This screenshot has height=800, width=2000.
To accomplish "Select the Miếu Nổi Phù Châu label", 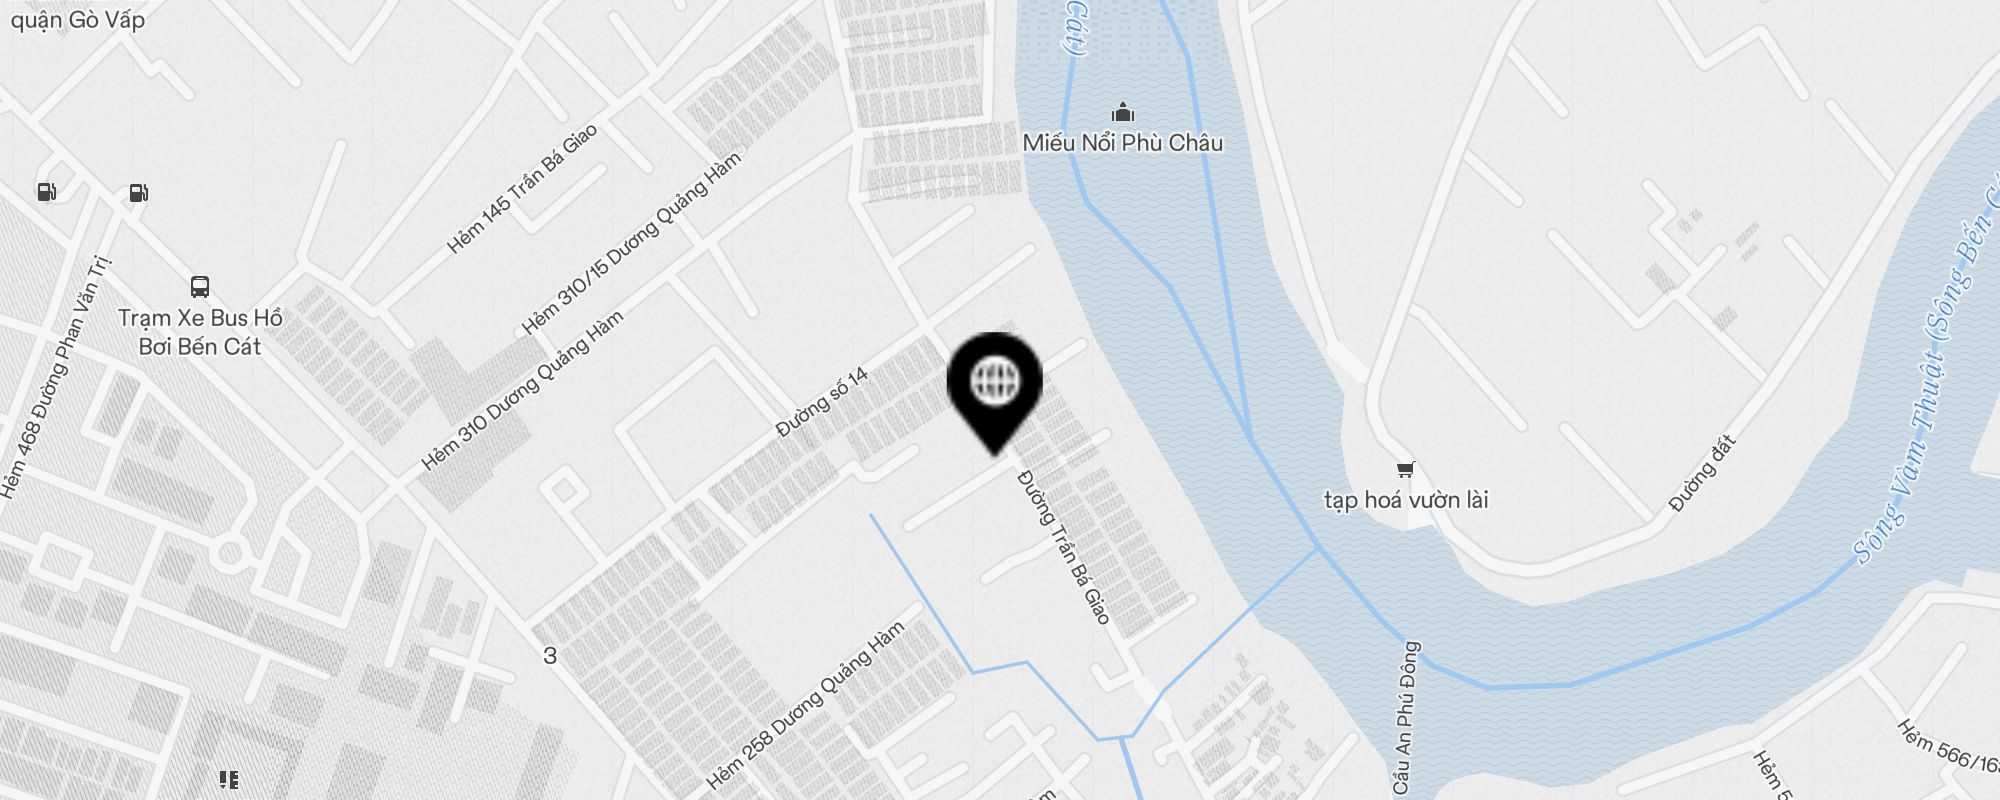I will click(x=1123, y=143).
